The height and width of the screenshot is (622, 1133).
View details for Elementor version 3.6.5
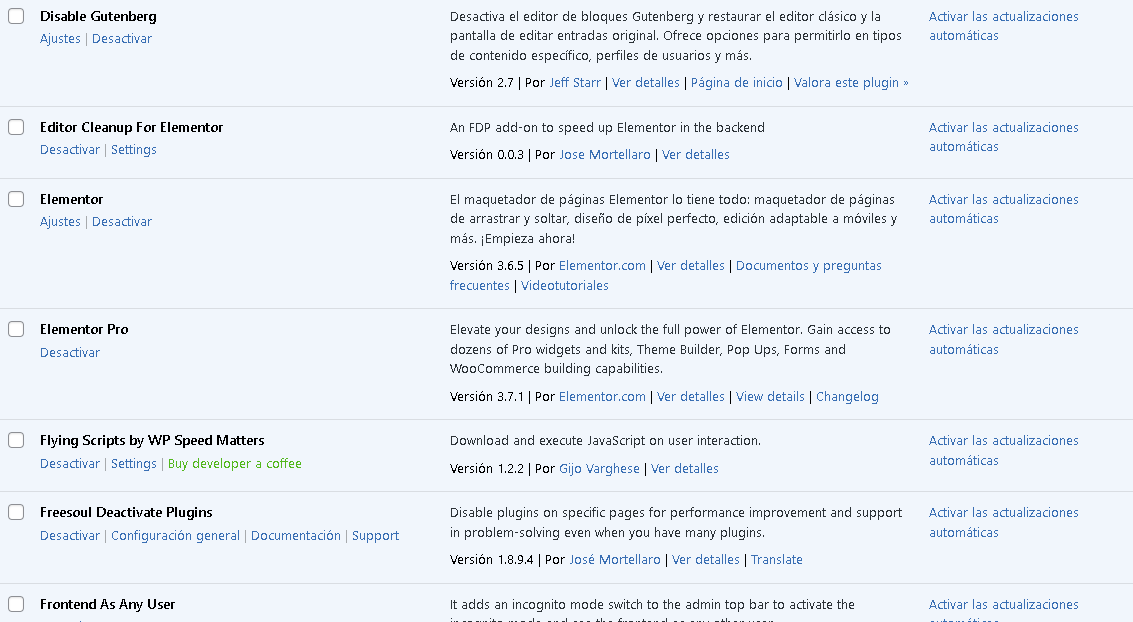point(691,266)
